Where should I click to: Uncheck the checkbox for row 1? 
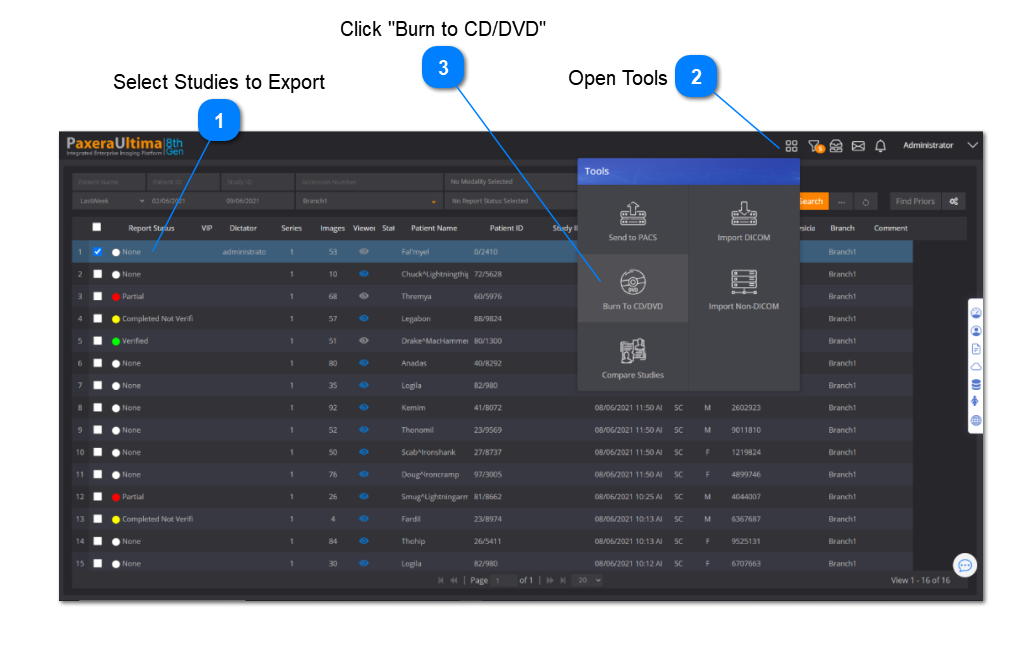(98, 252)
